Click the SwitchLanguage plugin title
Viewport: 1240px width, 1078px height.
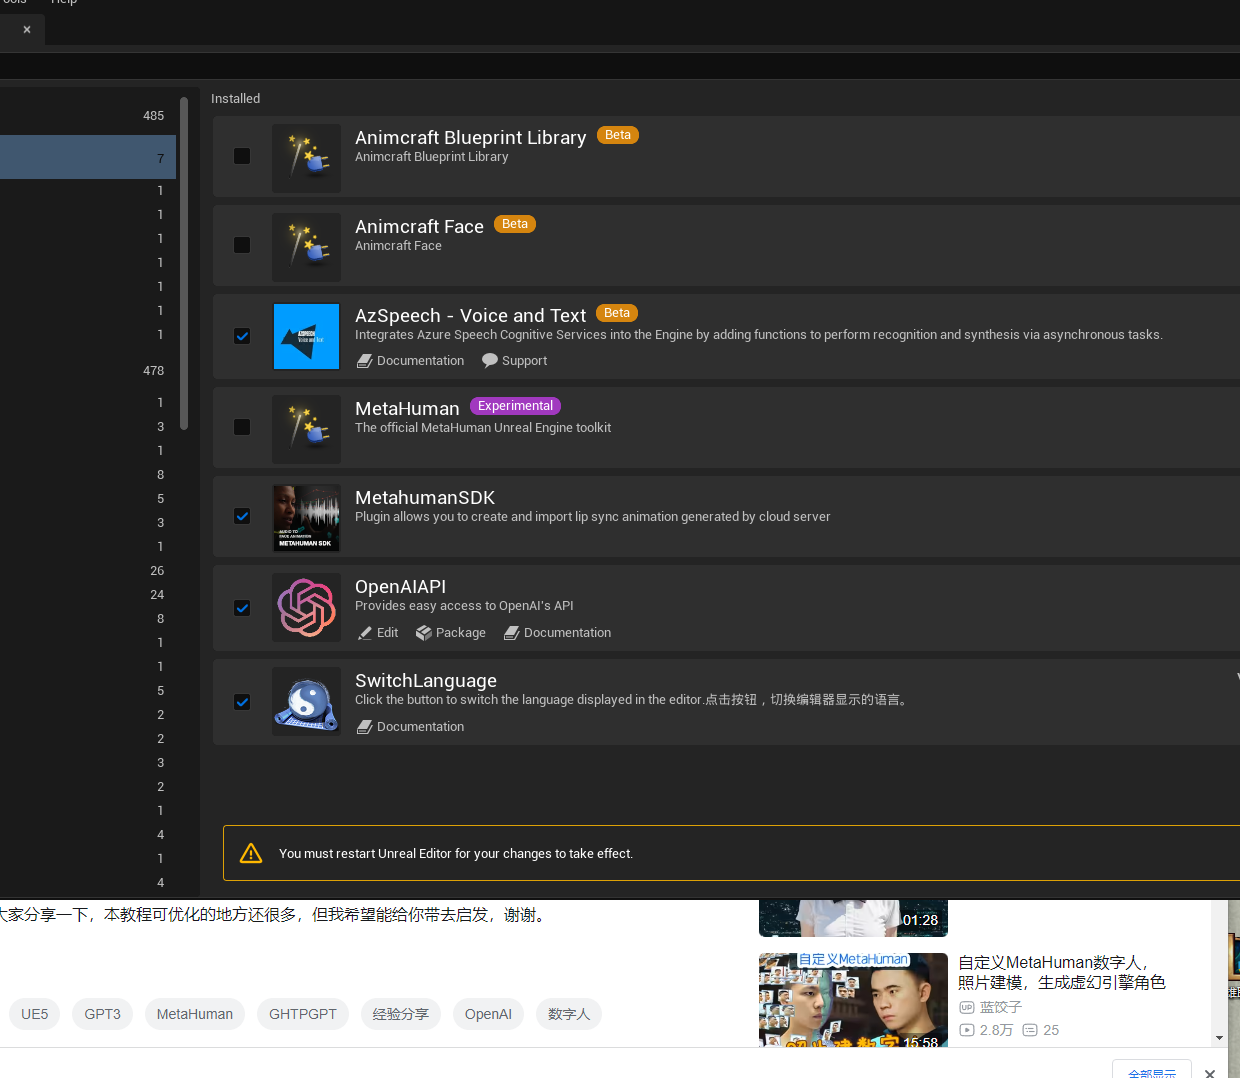(426, 680)
